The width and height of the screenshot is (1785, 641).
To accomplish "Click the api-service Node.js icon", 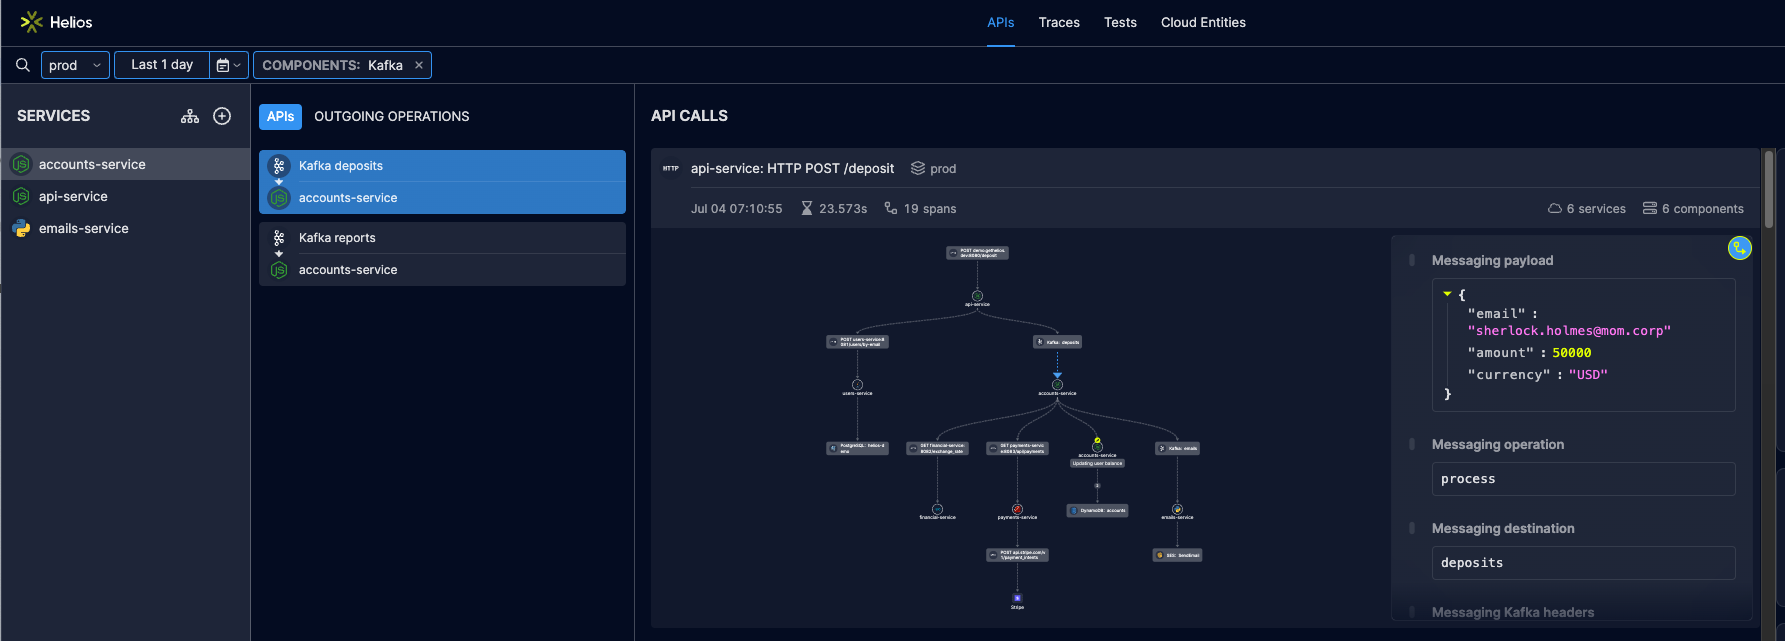I will (x=21, y=196).
